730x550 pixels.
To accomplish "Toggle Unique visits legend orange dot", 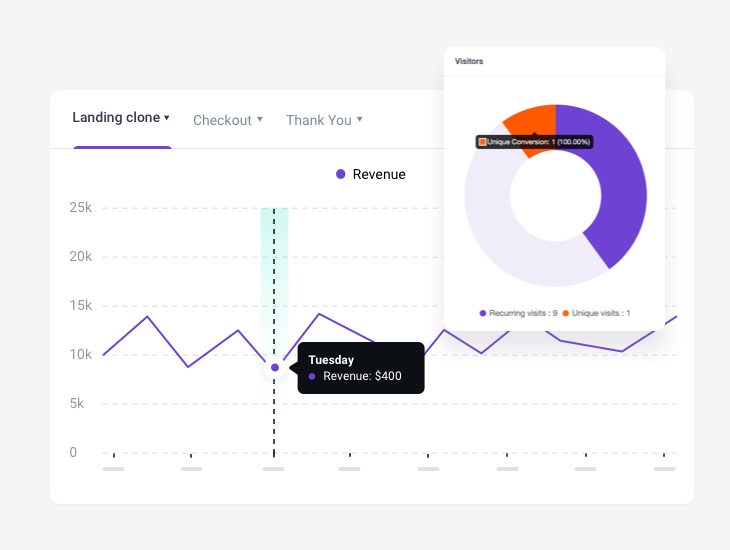I will coord(566,313).
